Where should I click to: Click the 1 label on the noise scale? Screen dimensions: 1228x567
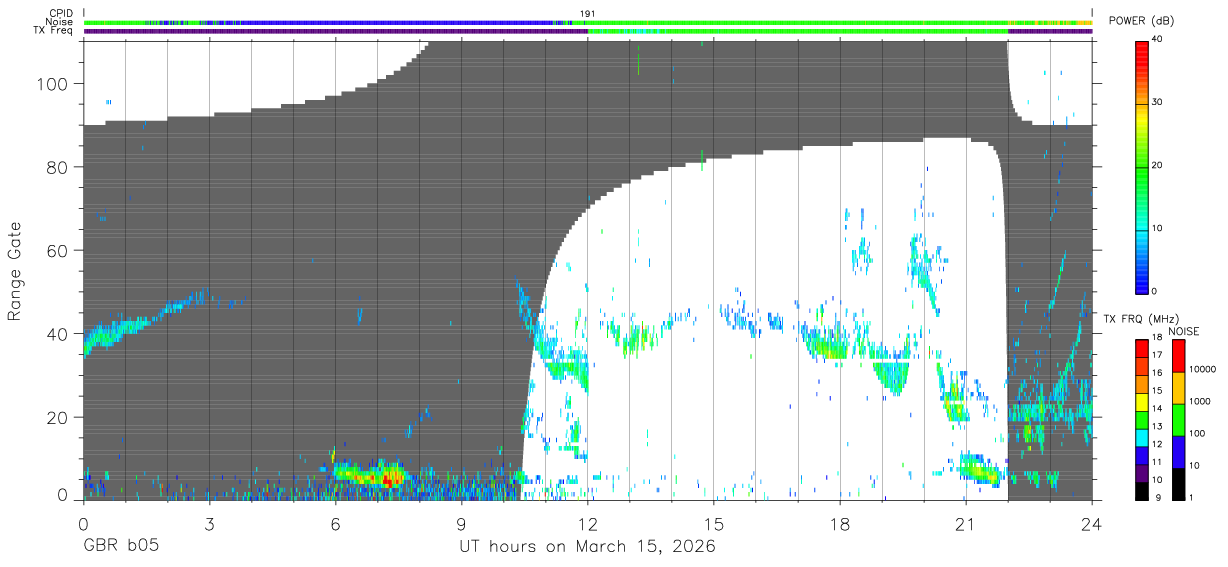click(1189, 497)
